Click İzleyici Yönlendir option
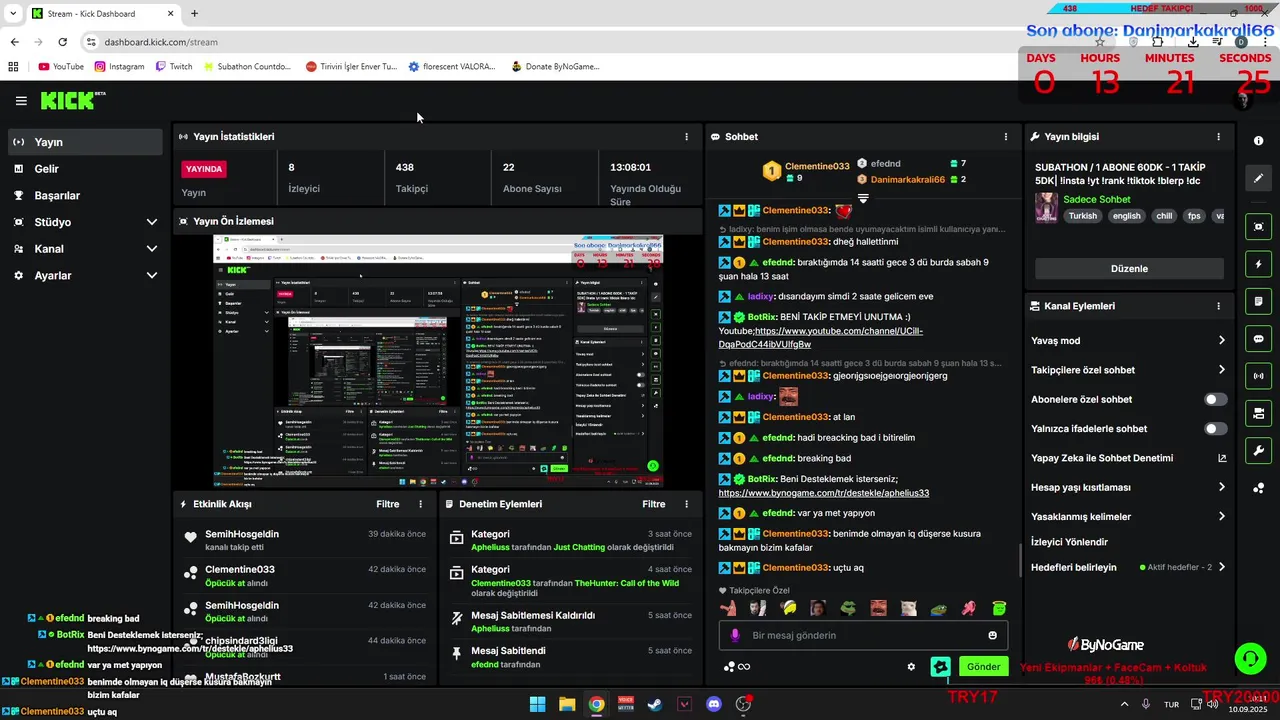This screenshot has height=720, width=1280. [1069, 542]
